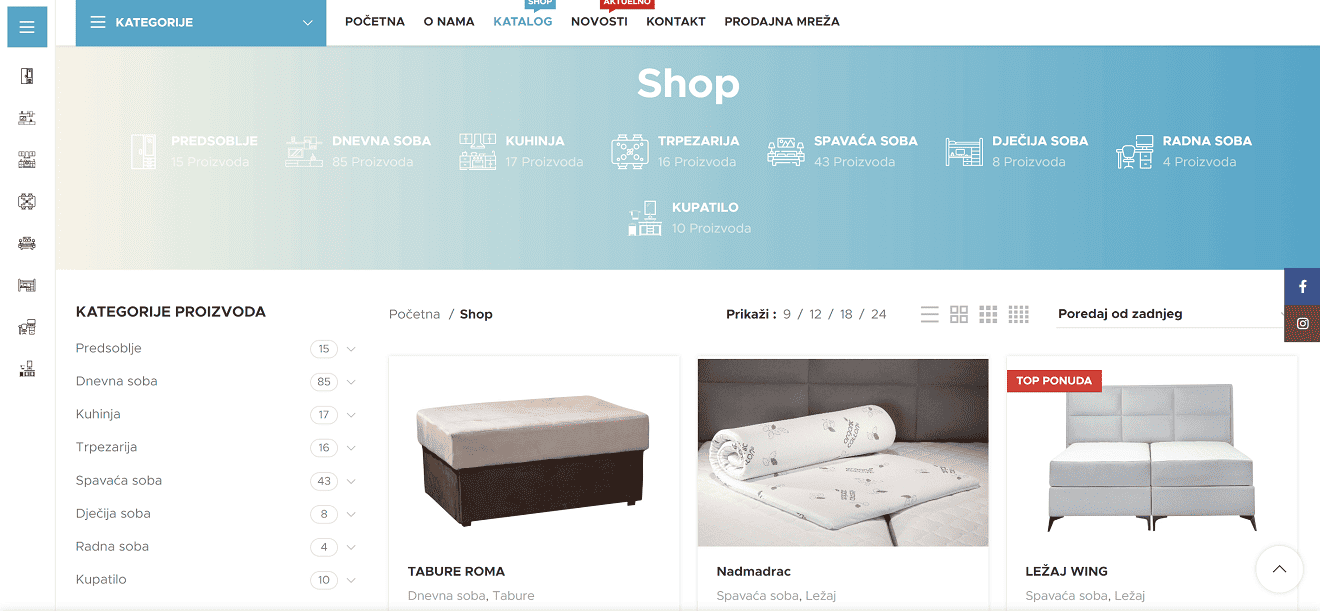Screen dimensions: 1320x611
Task: Show 12 products per page
Action: pos(815,314)
